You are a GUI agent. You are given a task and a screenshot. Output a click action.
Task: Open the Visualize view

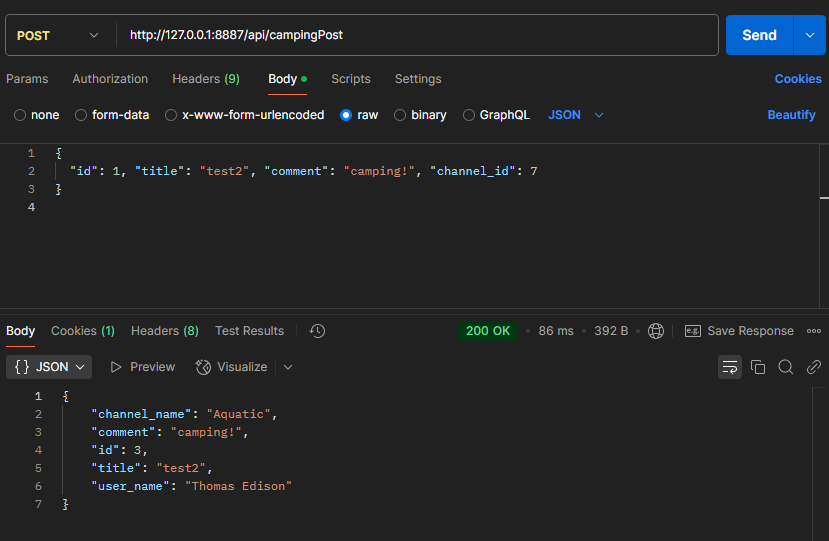click(232, 367)
